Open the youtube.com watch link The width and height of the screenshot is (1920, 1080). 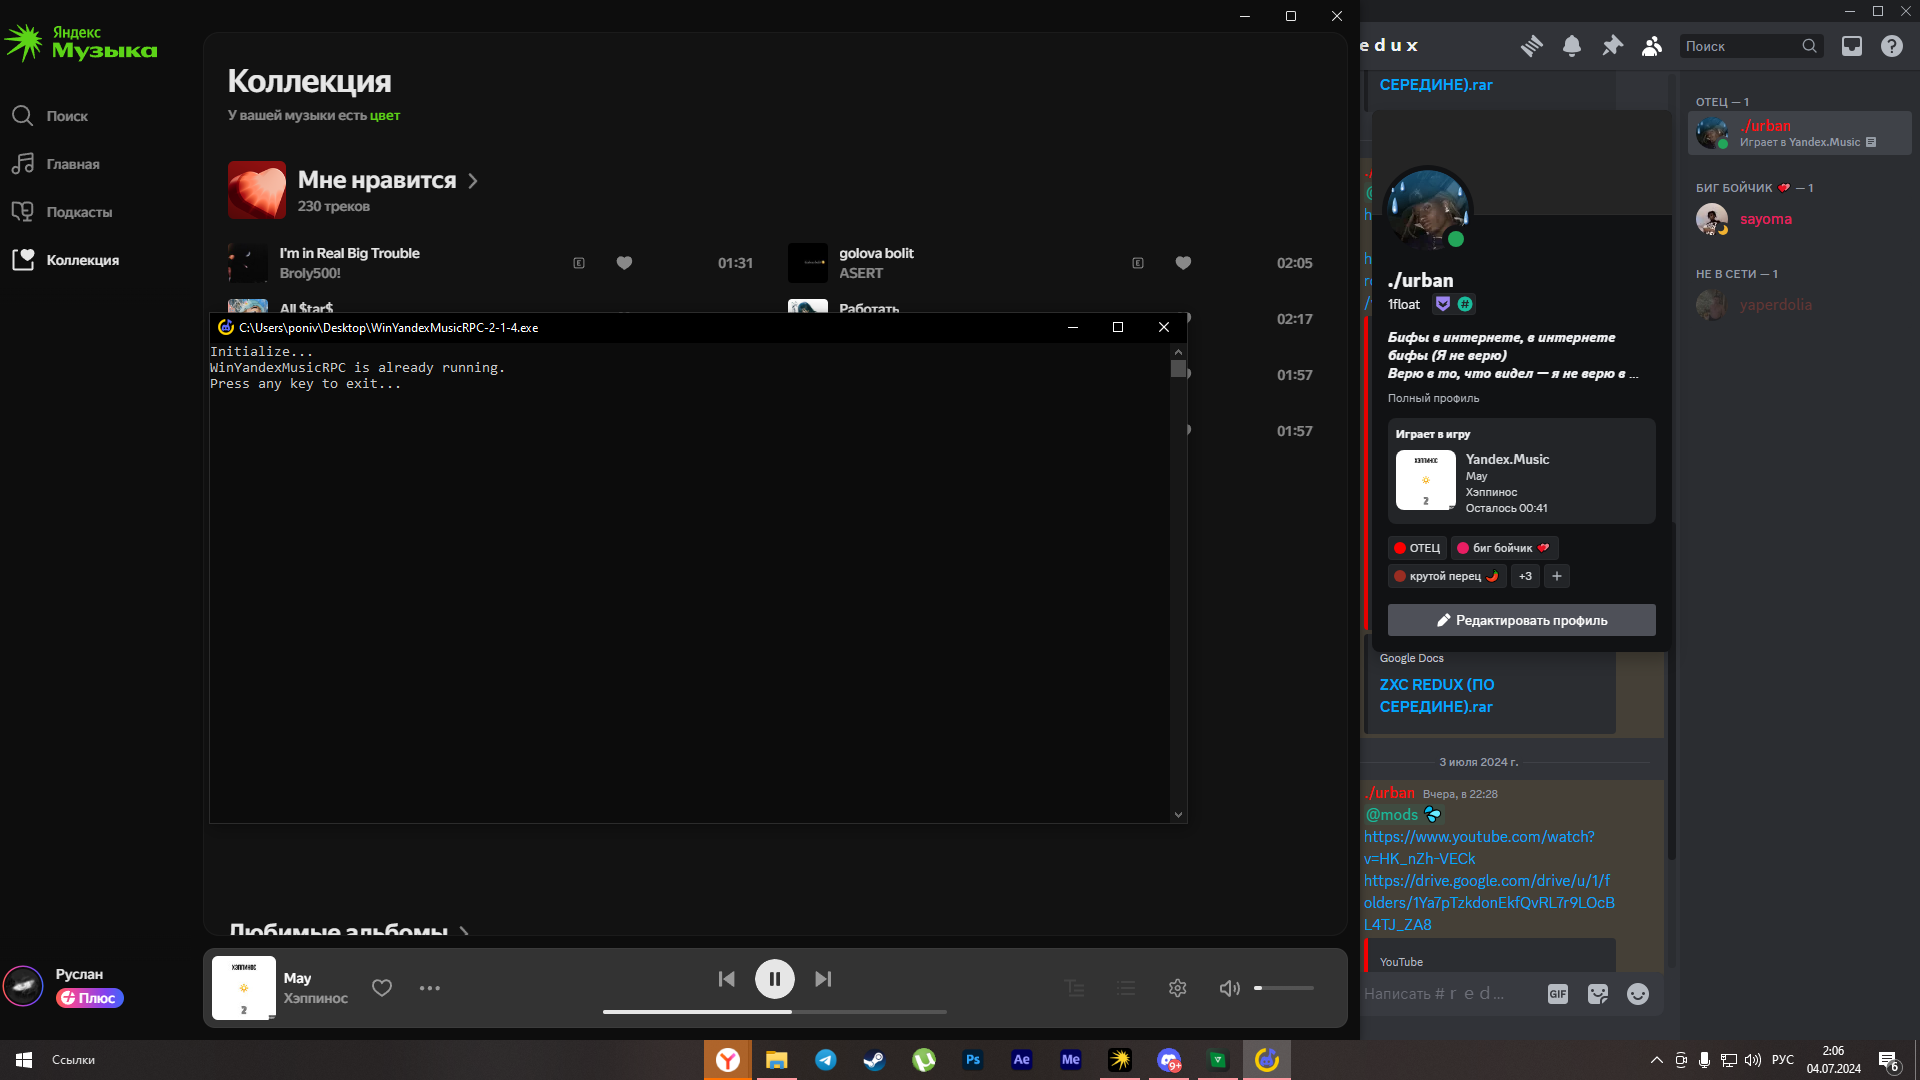pos(1480,848)
